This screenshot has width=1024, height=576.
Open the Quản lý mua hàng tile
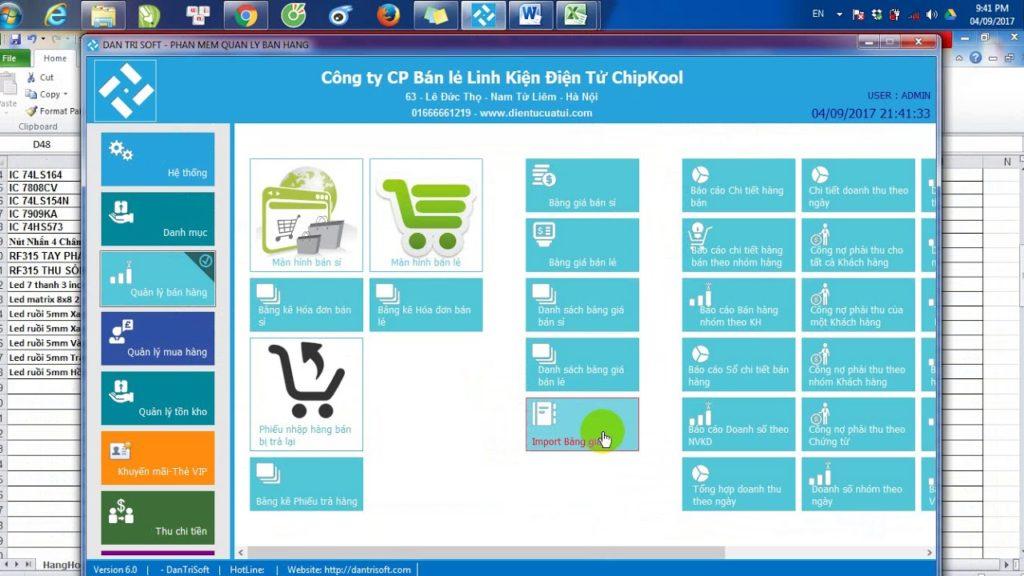tap(157, 338)
